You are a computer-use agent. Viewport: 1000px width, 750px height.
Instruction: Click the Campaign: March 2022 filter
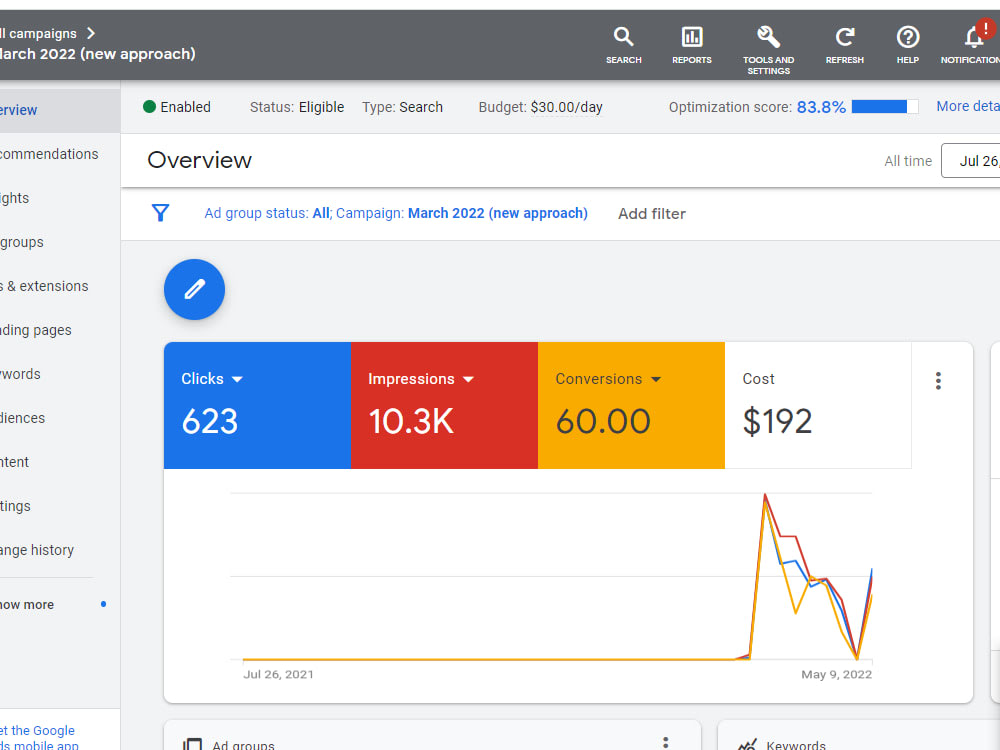pyautogui.click(x=462, y=213)
